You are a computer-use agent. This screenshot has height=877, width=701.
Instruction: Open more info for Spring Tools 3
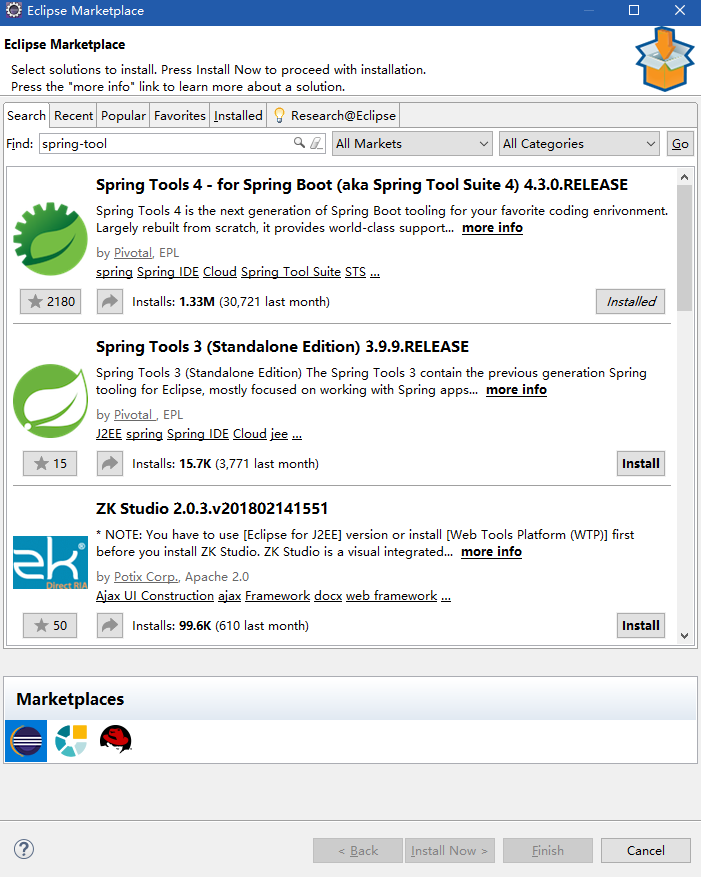tap(516, 390)
